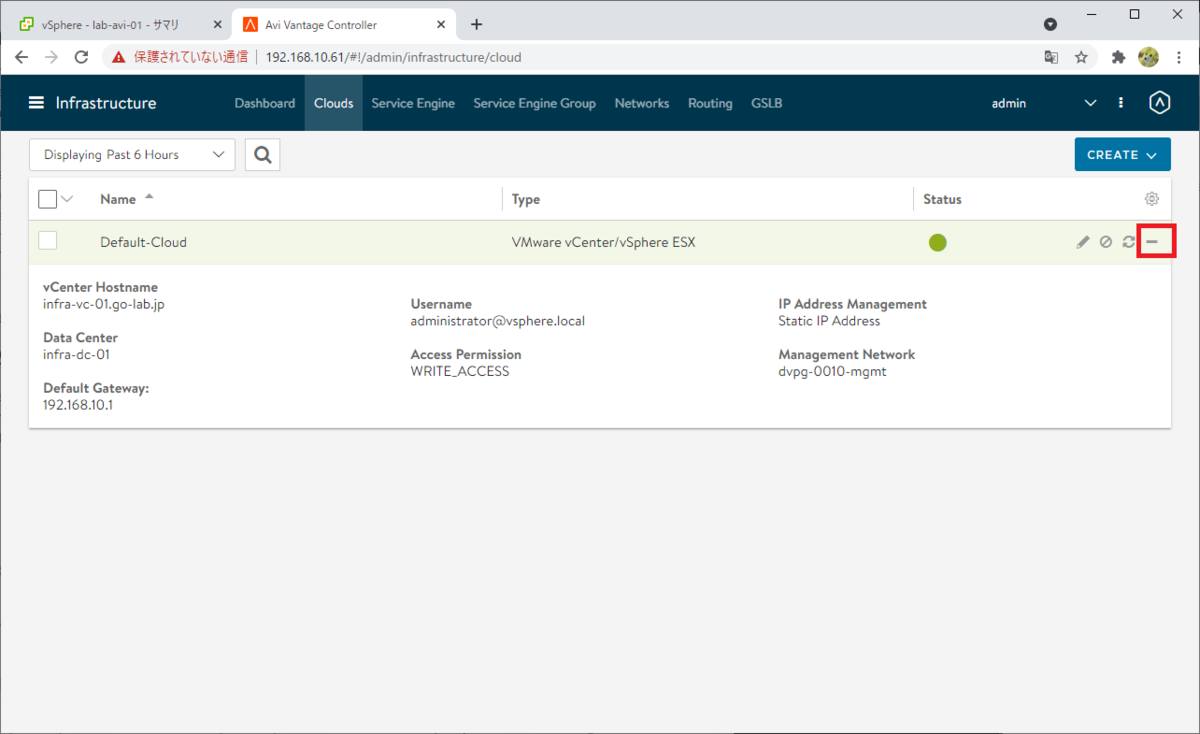
Task: Open the Service Engine tab
Action: click(413, 103)
